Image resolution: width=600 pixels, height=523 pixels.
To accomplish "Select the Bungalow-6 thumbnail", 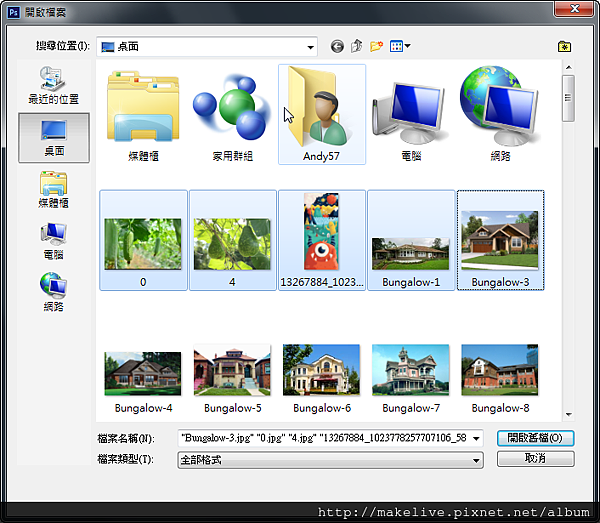I will tap(322, 378).
